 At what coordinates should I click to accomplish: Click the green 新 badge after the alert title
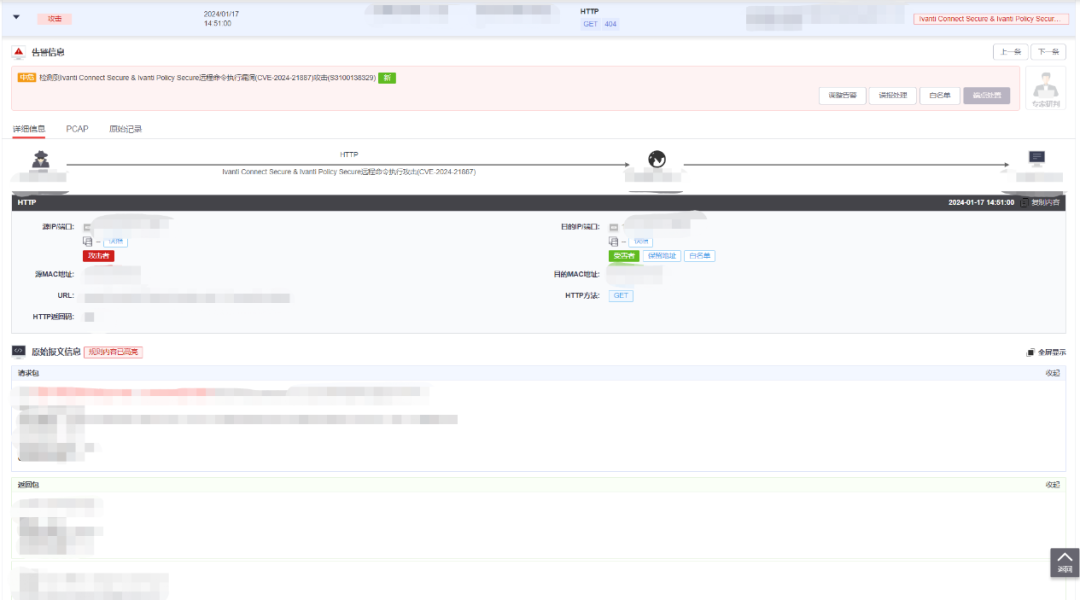point(387,78)
